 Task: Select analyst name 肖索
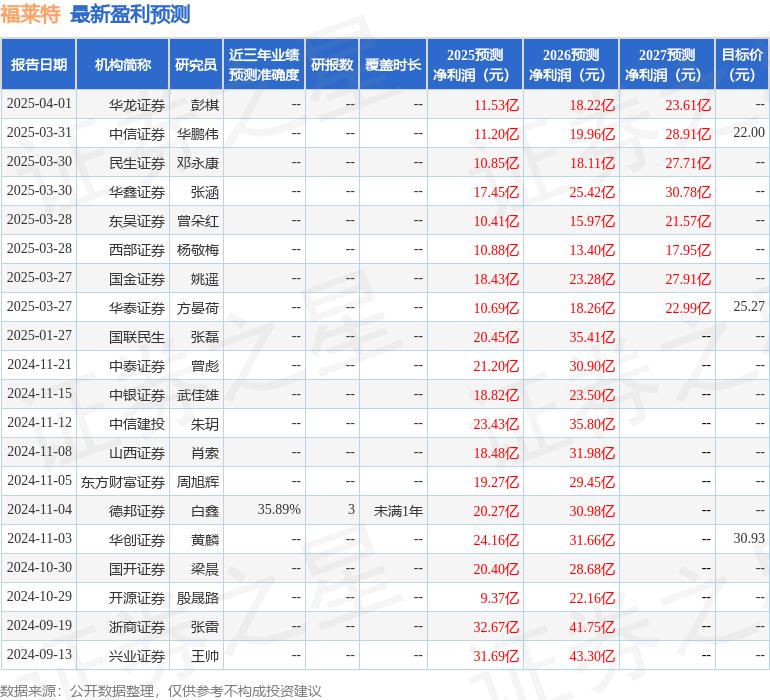tap(205, 452)
